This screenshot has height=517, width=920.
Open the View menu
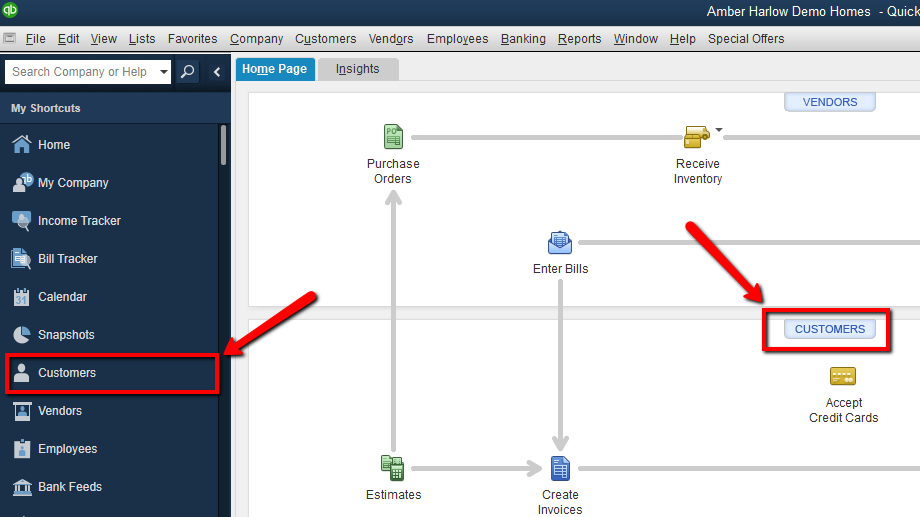click(x=103, y=39)
